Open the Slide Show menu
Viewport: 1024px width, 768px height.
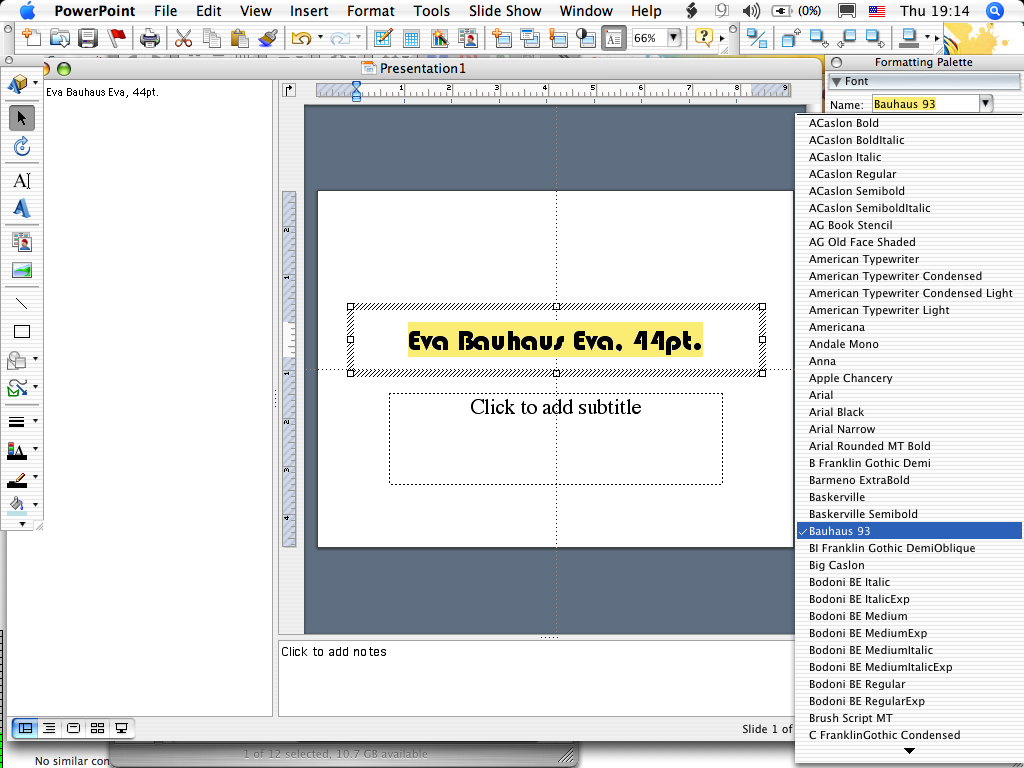point(505,10)
